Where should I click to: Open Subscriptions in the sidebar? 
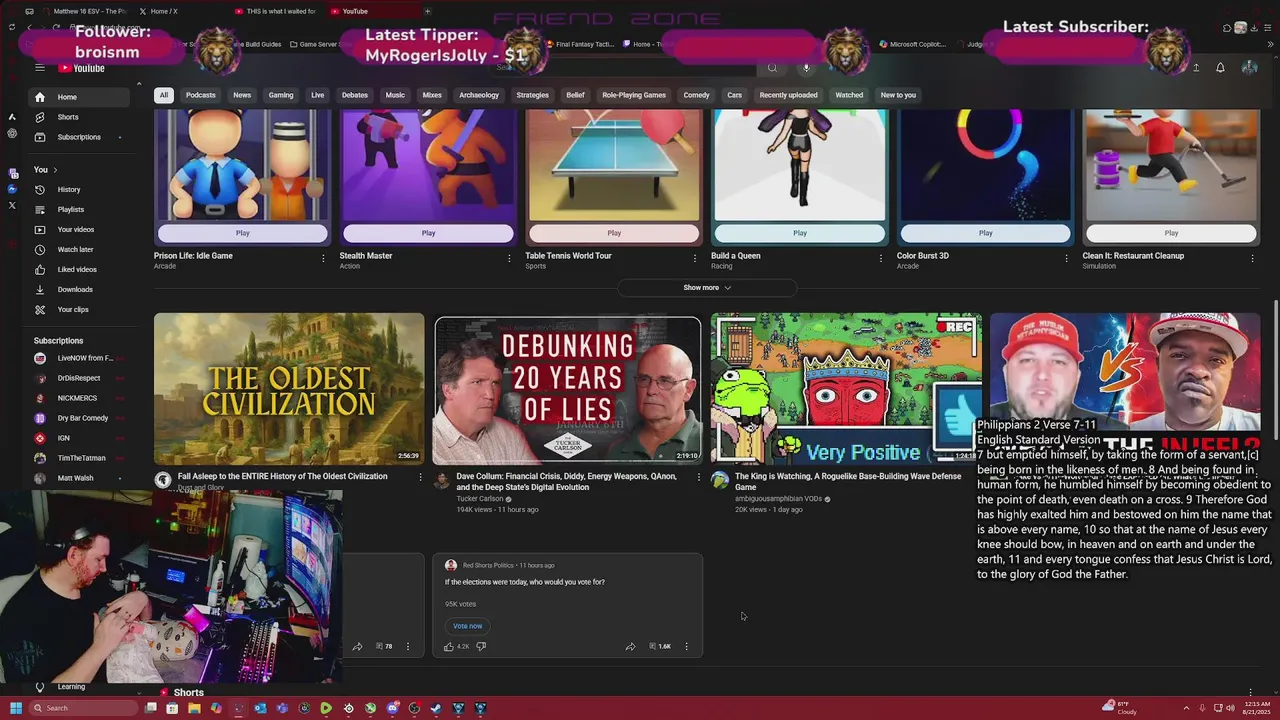(x=79, y=137)
